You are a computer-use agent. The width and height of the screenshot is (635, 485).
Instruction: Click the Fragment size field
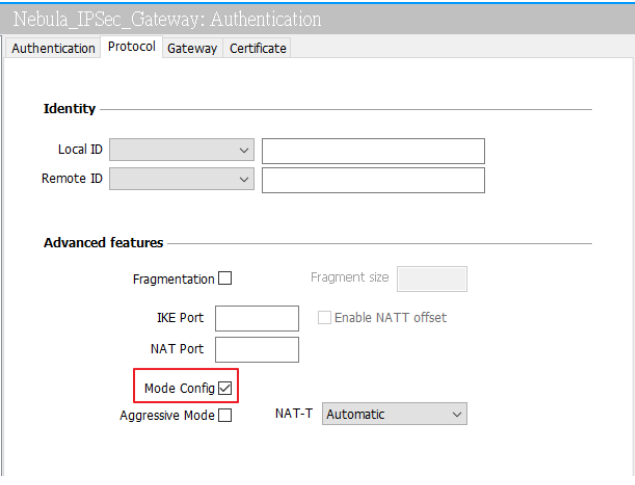point(432,279)
